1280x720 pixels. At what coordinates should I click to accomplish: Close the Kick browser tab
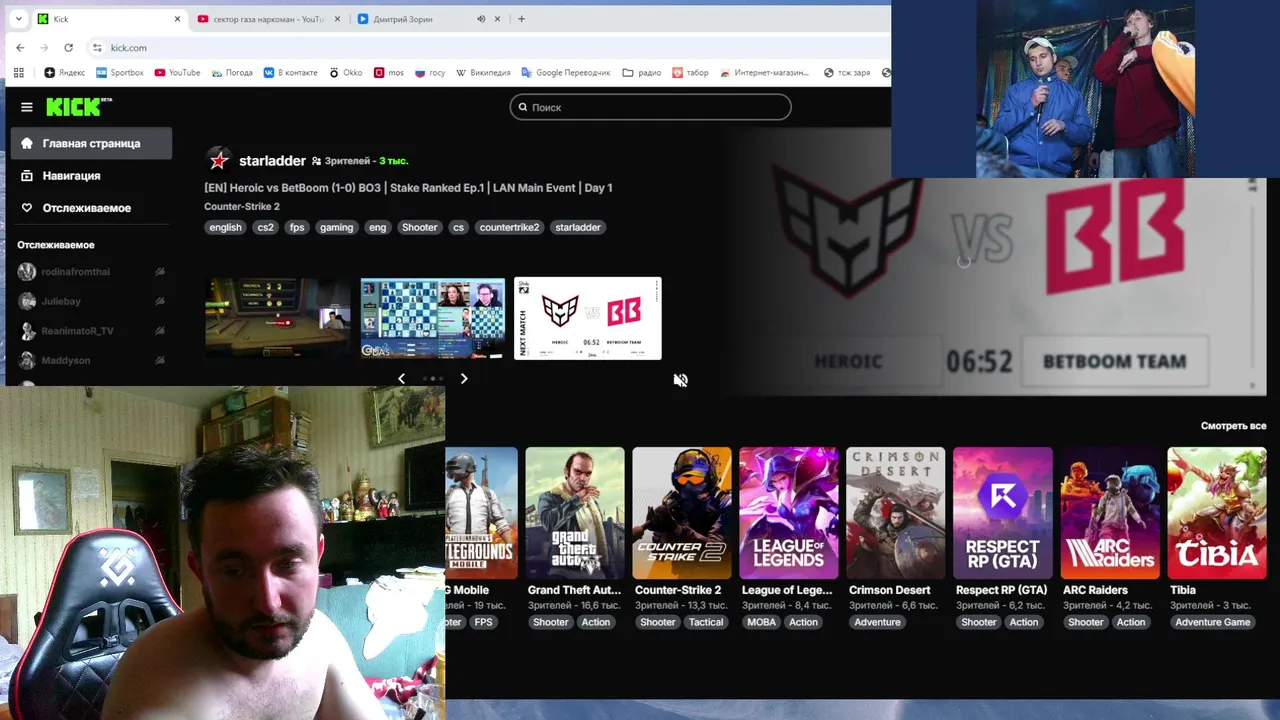(x=178, y=19)
